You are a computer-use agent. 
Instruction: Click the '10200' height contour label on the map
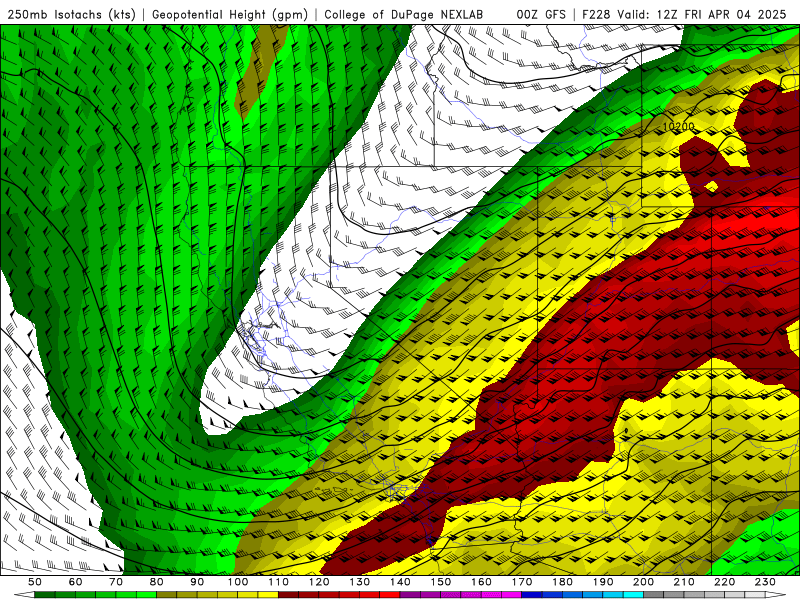click(x=679, y=127)
